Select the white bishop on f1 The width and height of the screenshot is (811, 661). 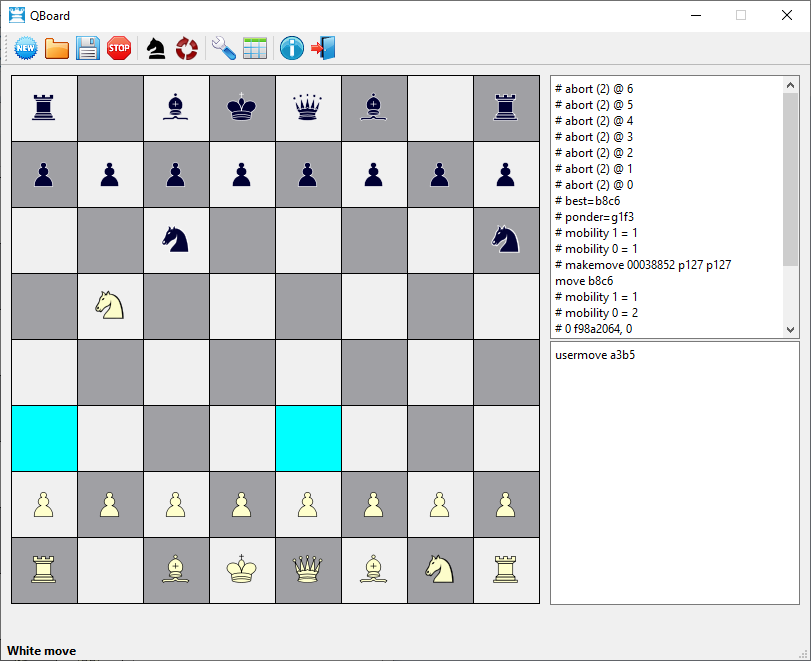[373, 569]
